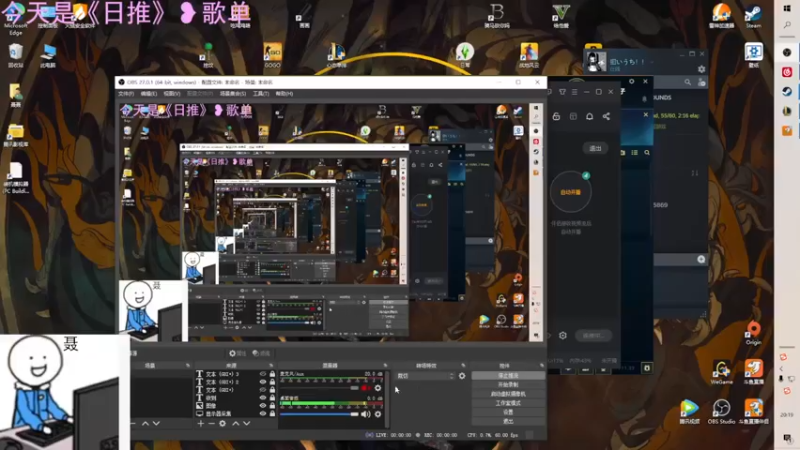Remove selected source with minus icon
The width and height of the screenshot is (800, 450).
[211, 423]
